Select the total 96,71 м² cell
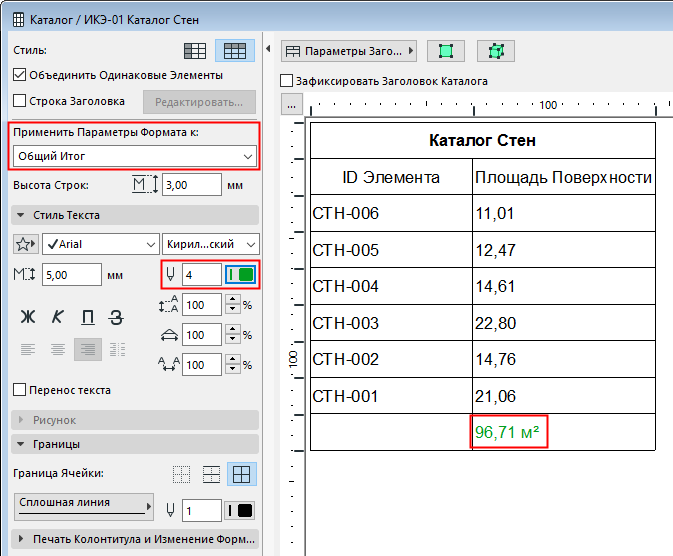Image resolution: width=673 pixels, height=556 pixels. coord(564,432)
